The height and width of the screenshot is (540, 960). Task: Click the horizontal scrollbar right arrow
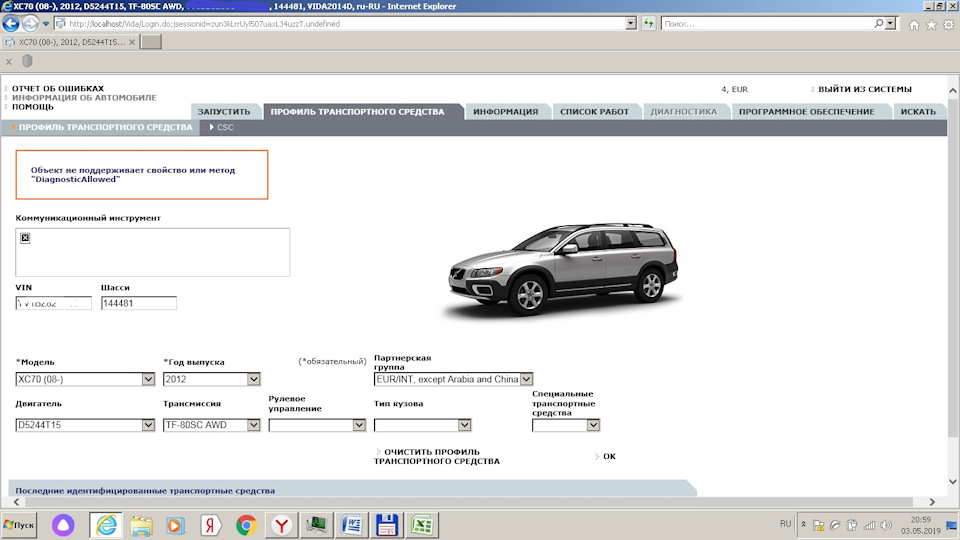click(932, 501)
